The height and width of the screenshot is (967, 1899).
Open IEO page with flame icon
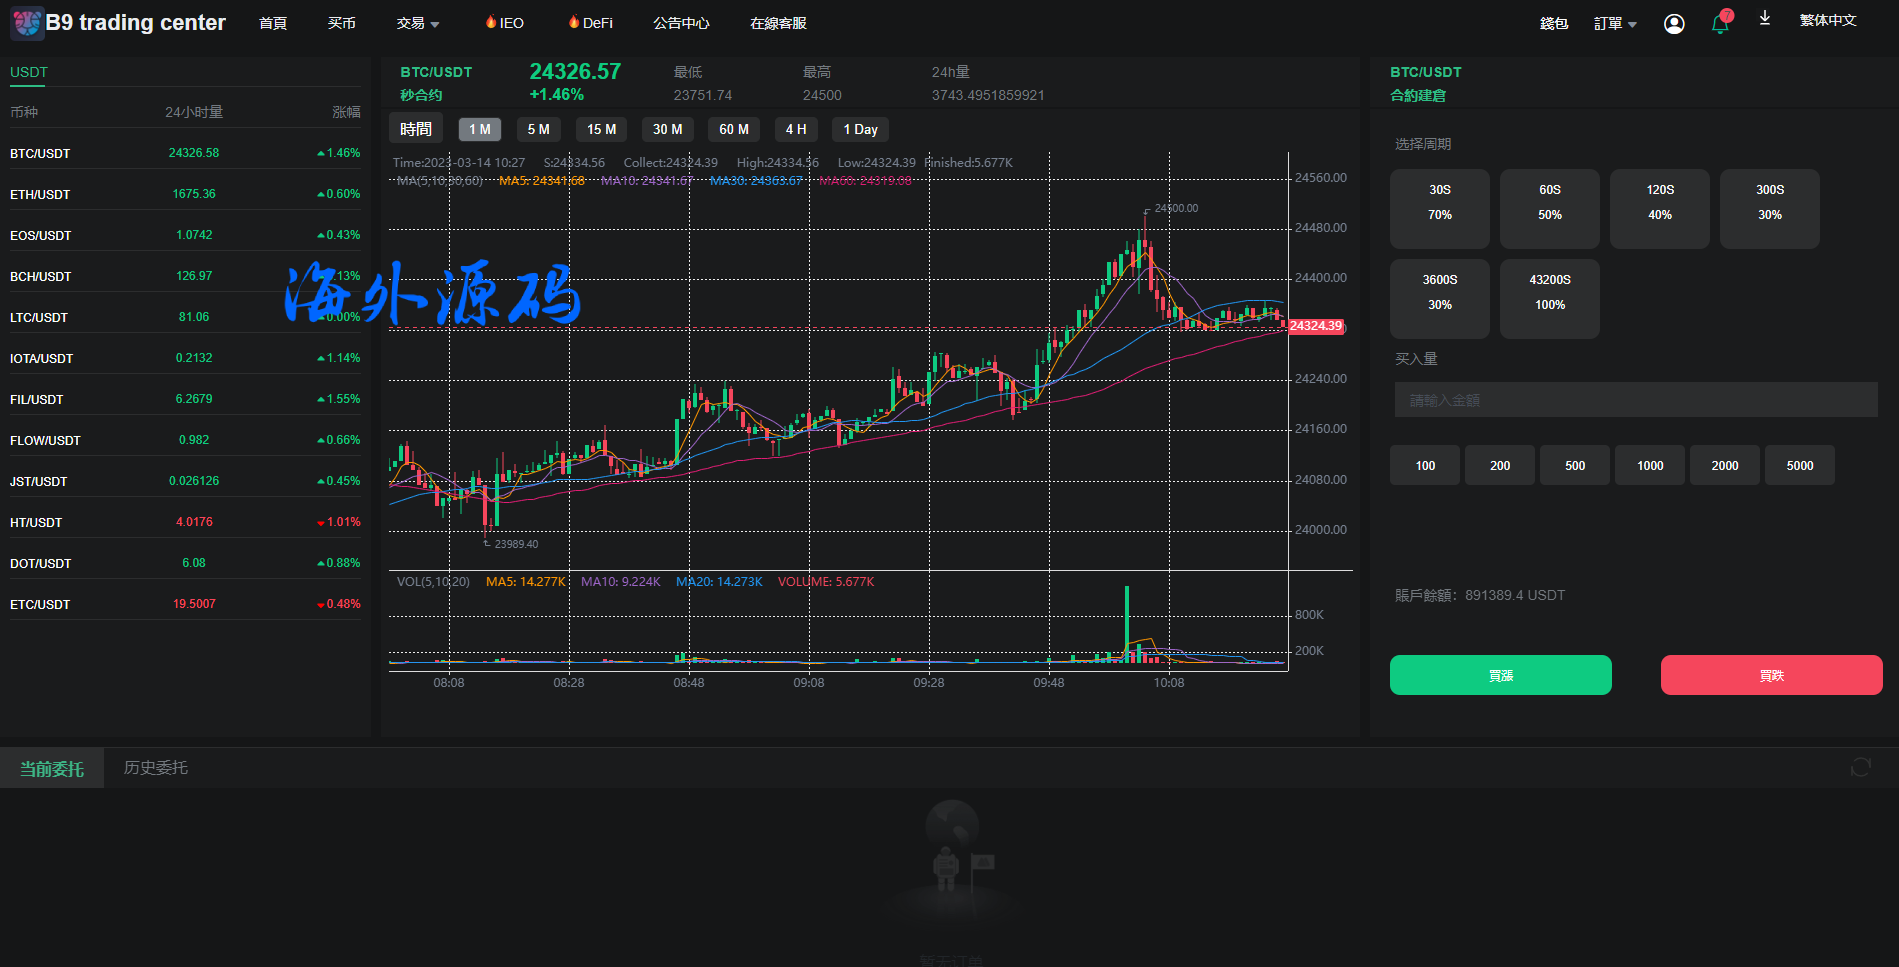point(505,23)
